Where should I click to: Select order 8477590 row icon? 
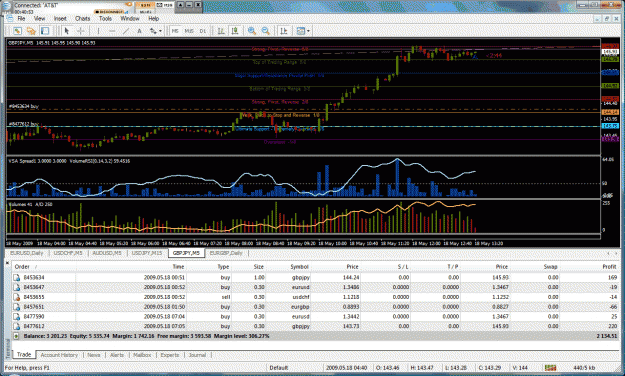point(17,317)
